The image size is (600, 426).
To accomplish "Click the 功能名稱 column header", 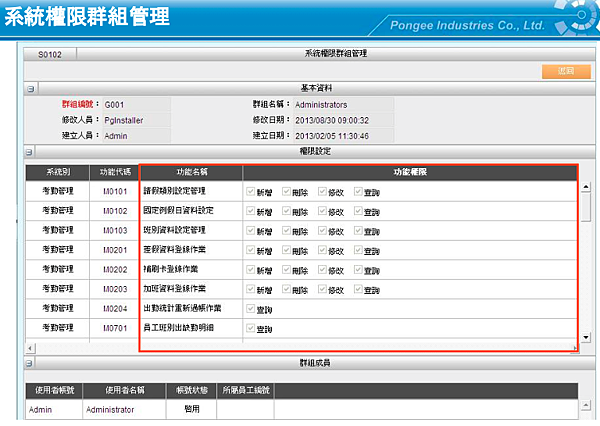I will [192, 172].
